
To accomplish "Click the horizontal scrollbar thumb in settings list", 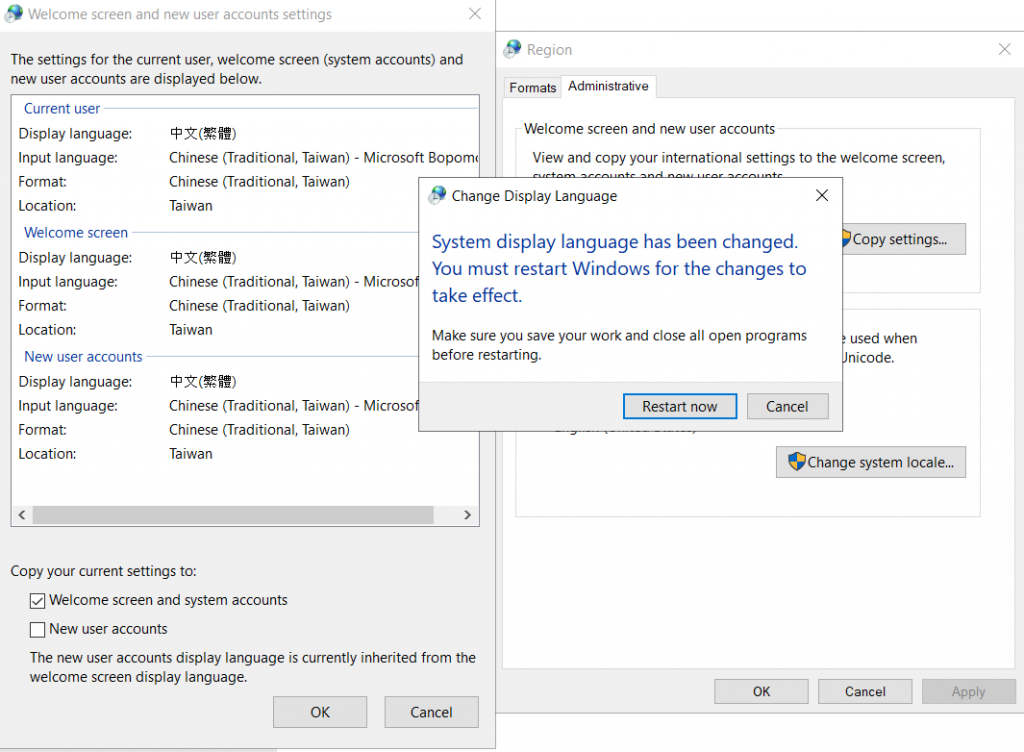I will 233,514.
